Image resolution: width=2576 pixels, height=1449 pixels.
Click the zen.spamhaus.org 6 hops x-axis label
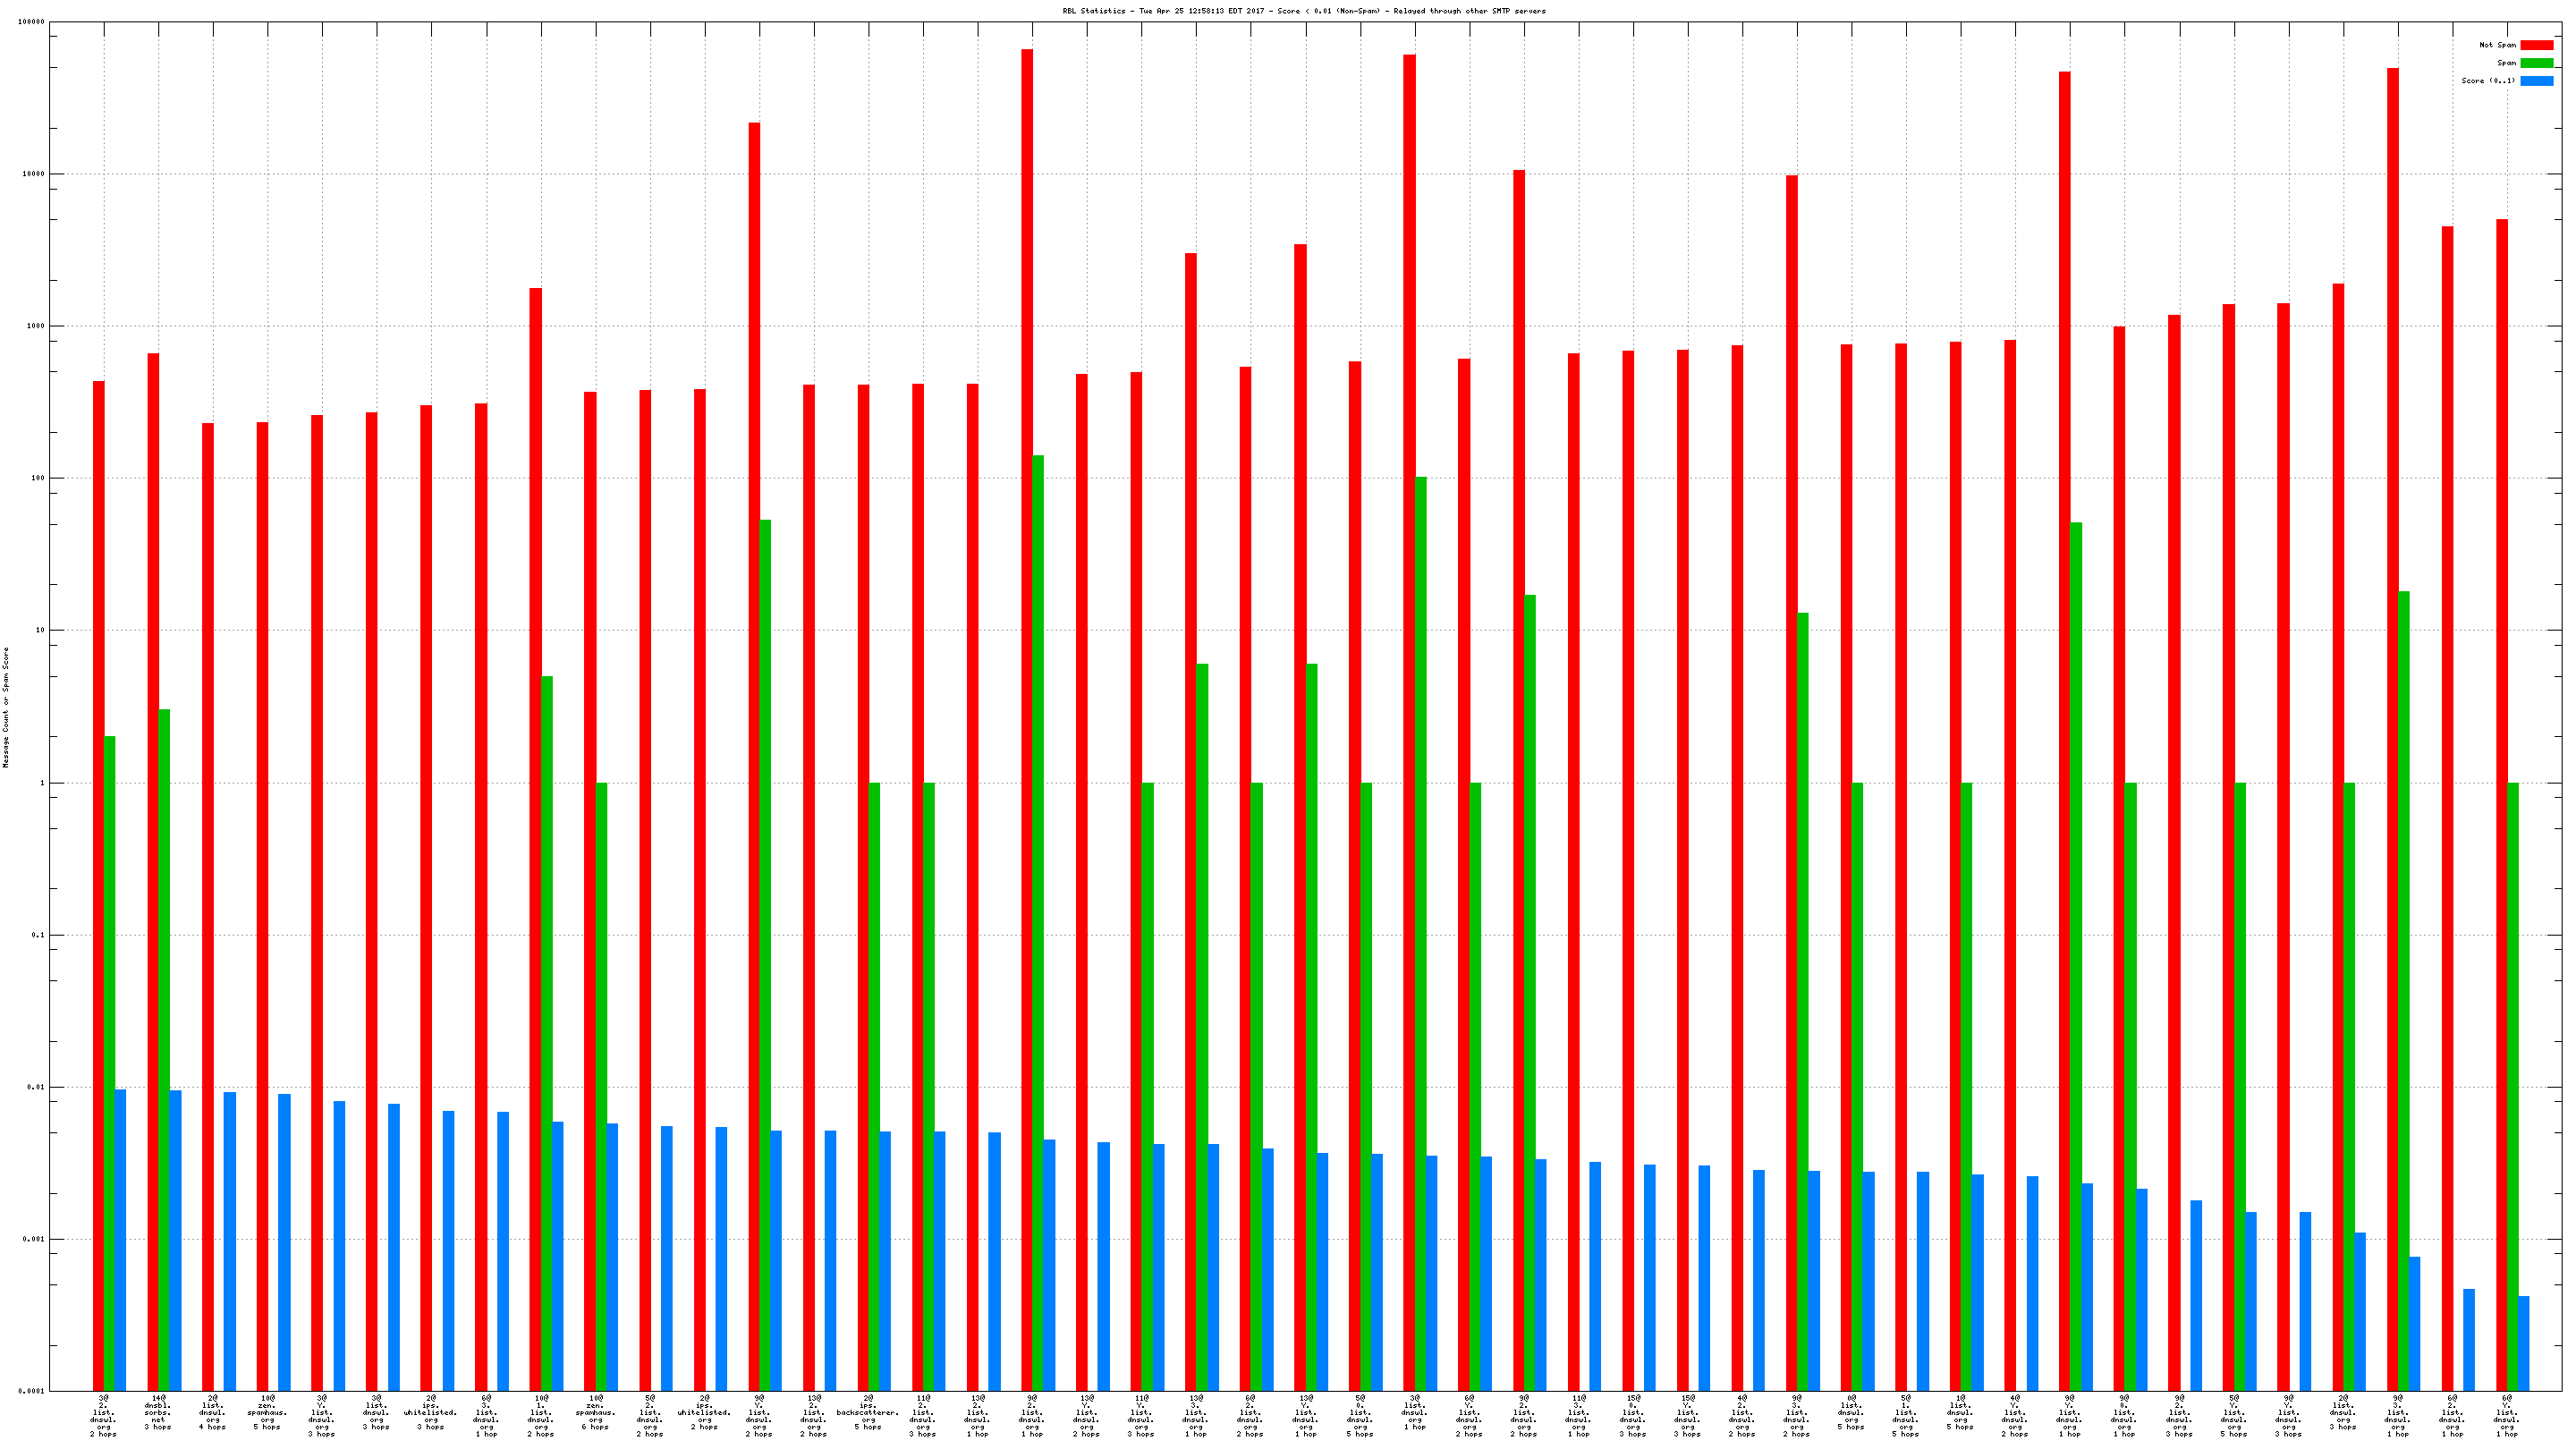click(595, 1415)
